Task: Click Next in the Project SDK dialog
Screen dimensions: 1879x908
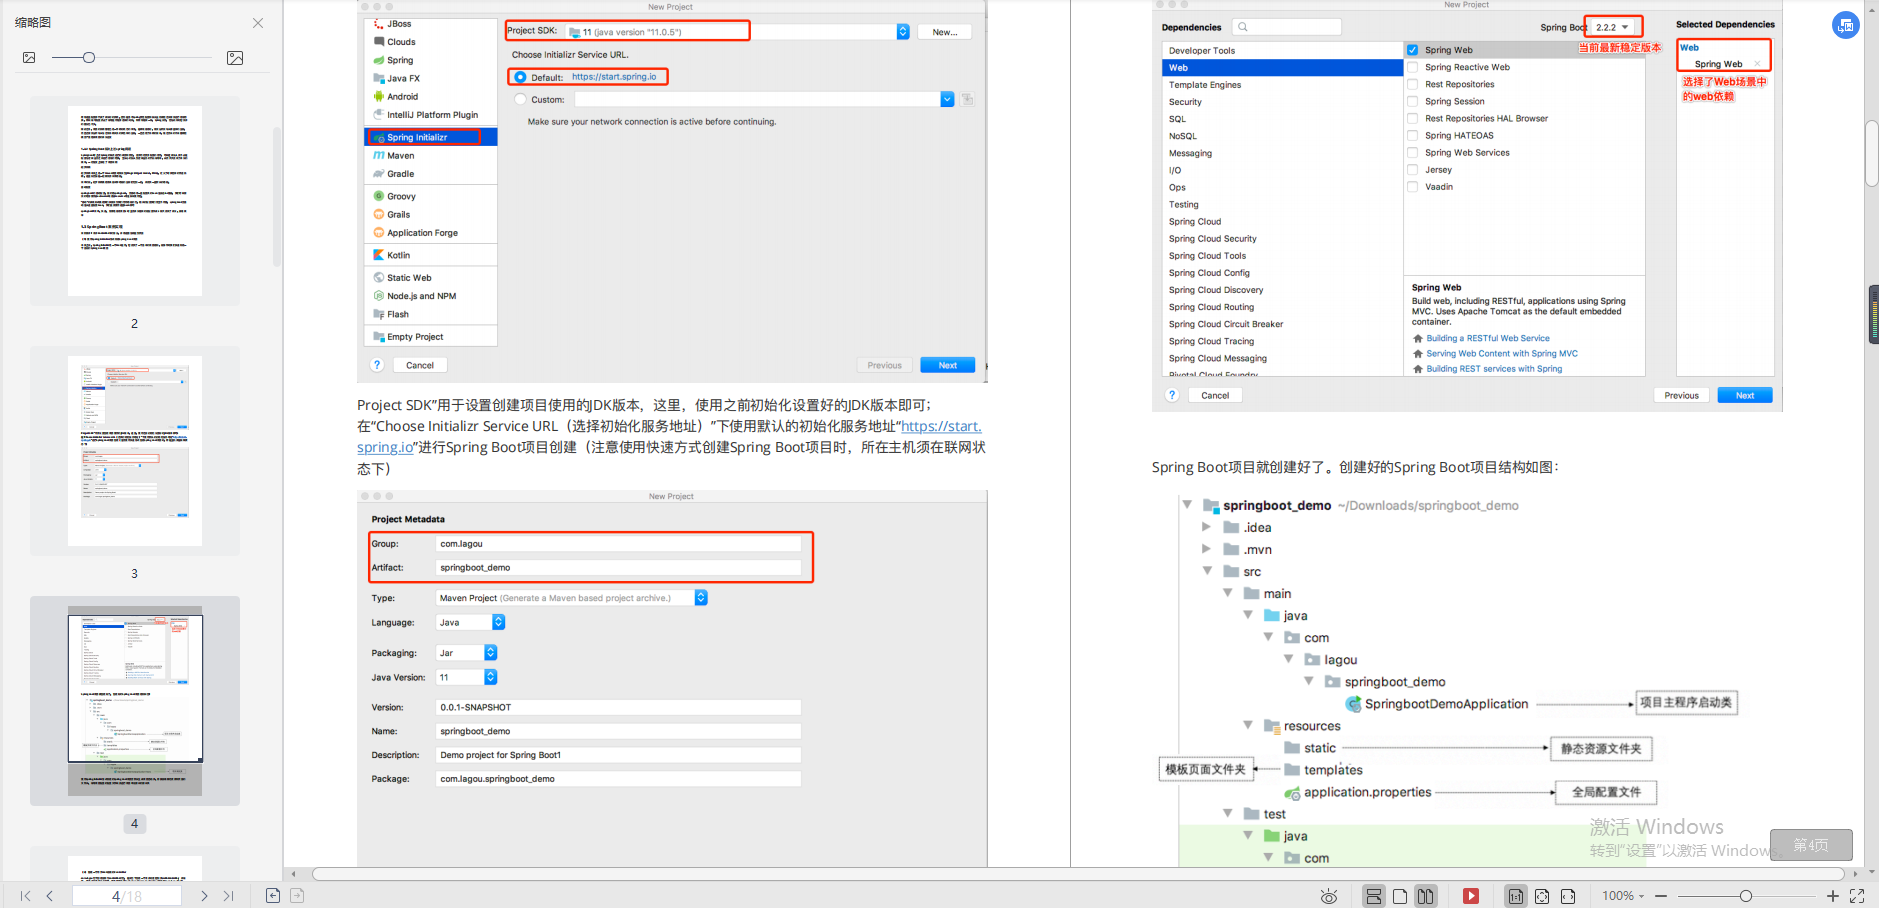Action: click(947, 365)
